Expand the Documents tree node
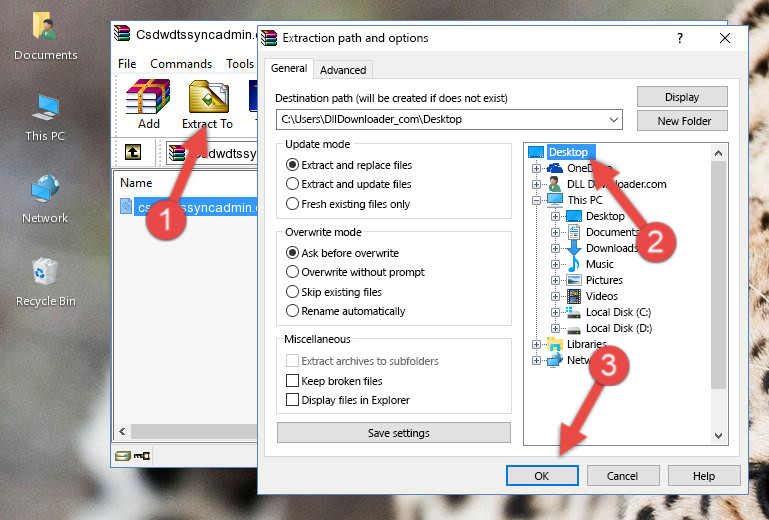Image resolution: width=769 pixels, height=520 pixels. [x=555, y=233]
